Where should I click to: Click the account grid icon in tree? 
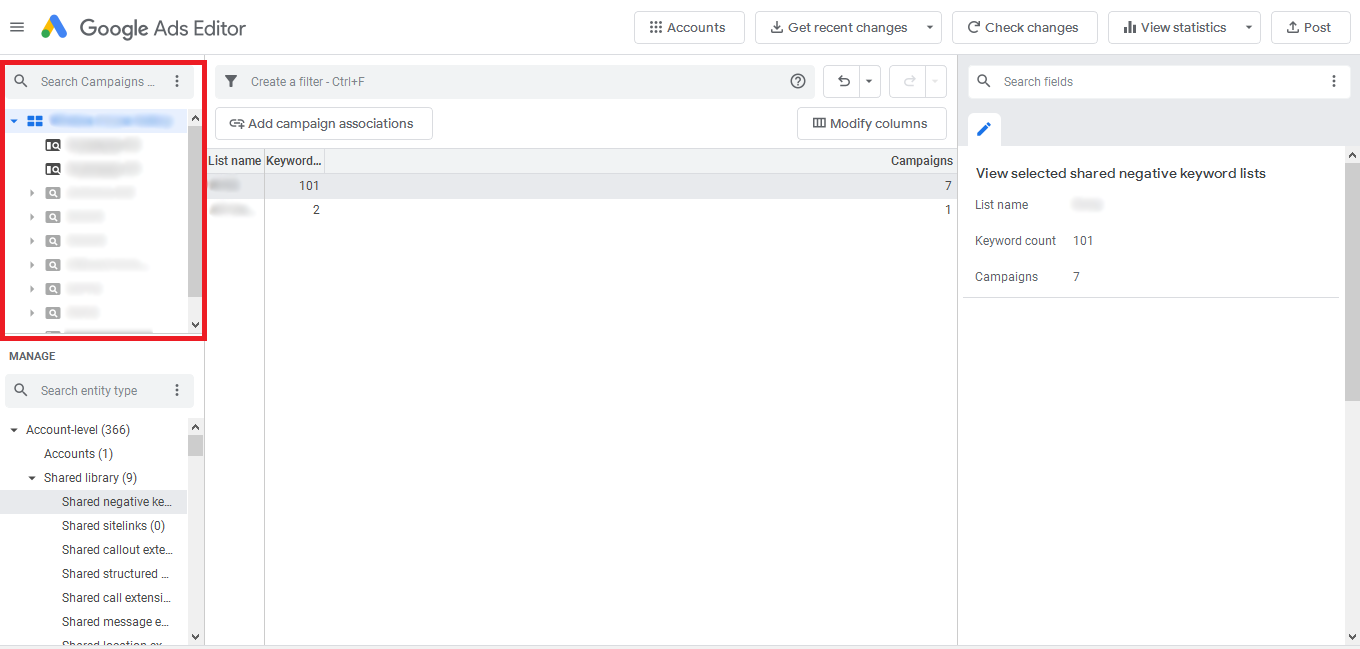coord(35,121)
